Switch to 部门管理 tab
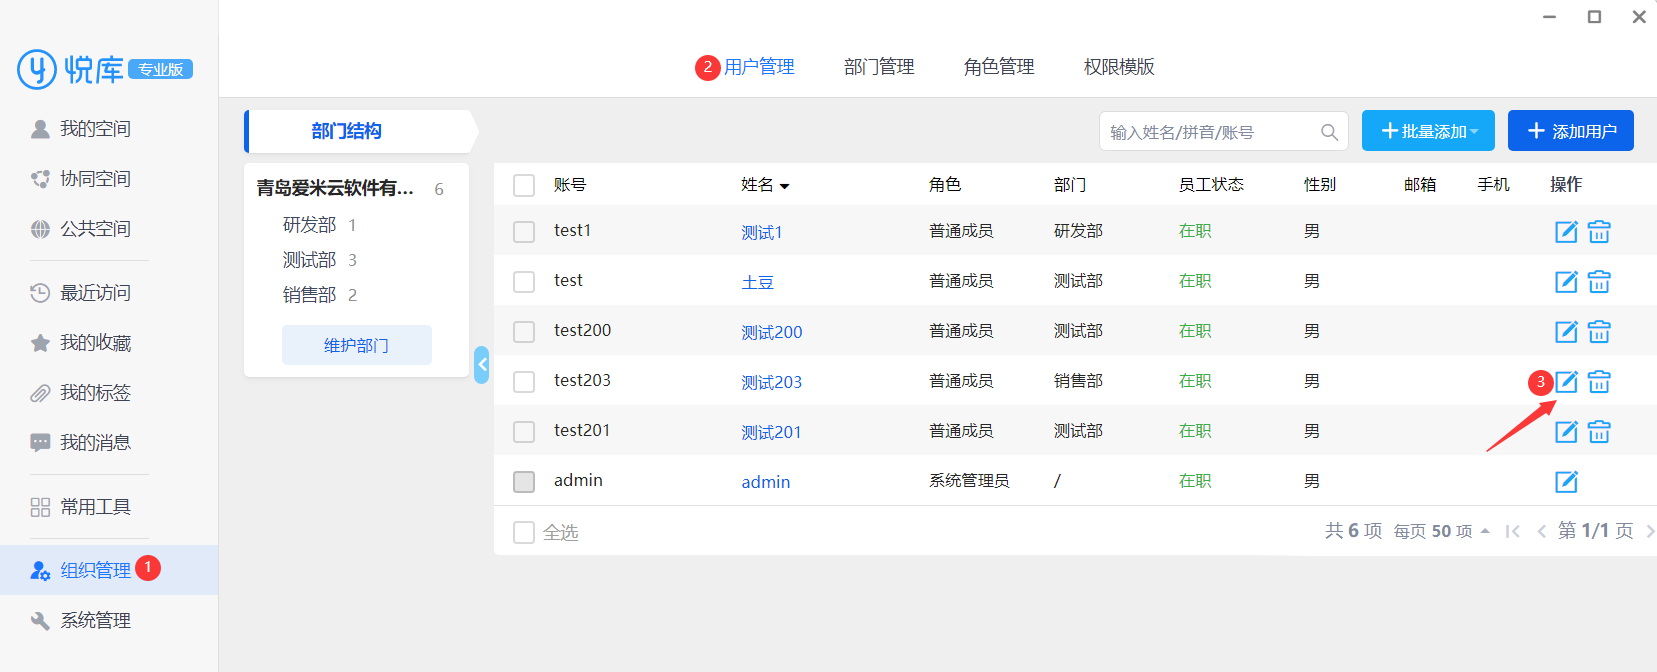This screenshot has height=672, width=1657. 879,67
